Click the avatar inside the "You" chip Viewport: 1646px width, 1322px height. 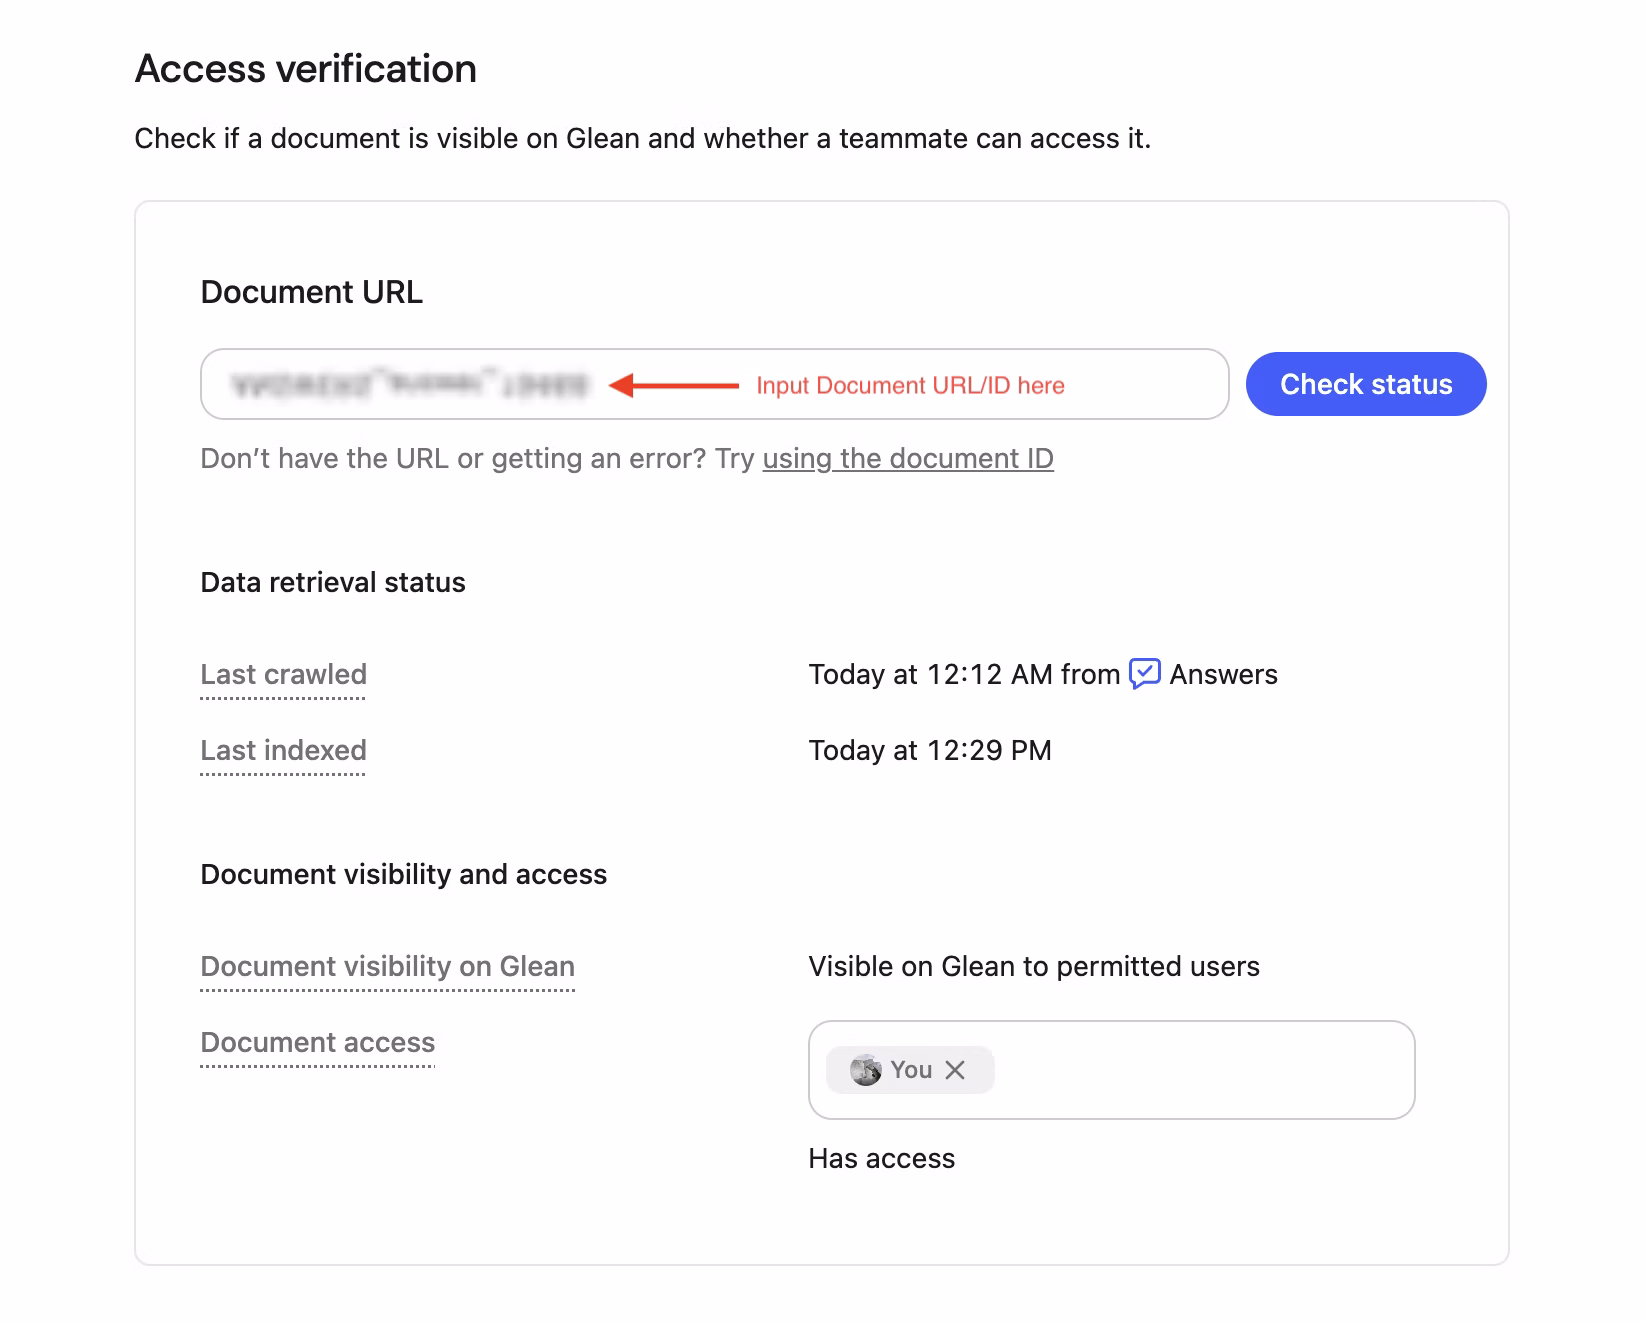(x=866, y=1070)
